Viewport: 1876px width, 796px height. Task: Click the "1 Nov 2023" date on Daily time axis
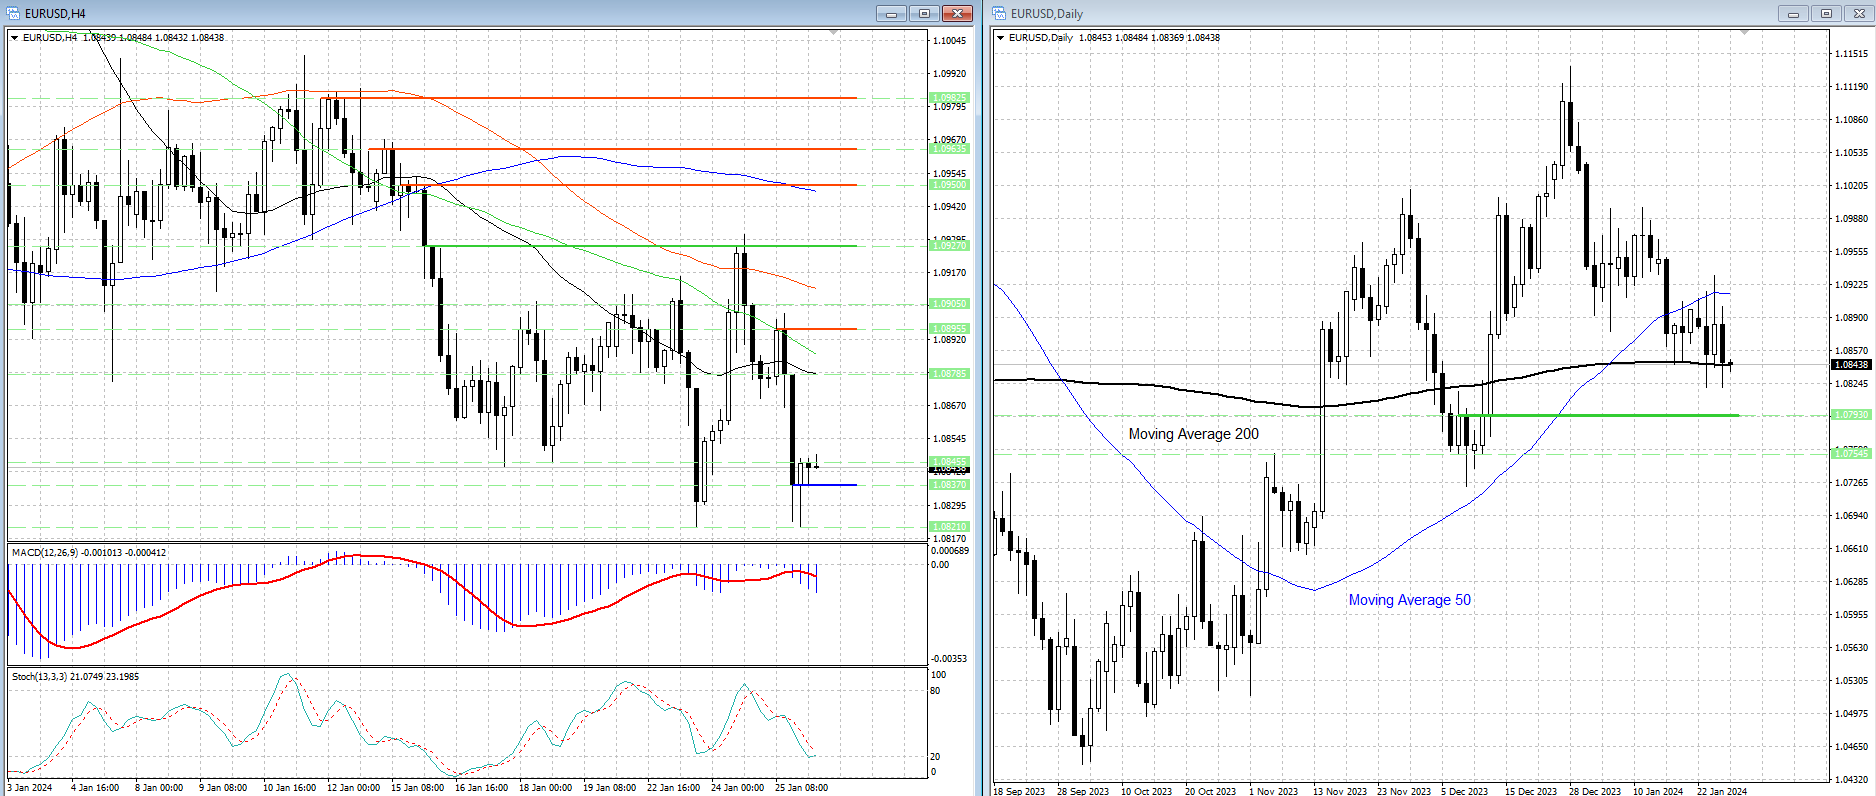[1274, 791]
